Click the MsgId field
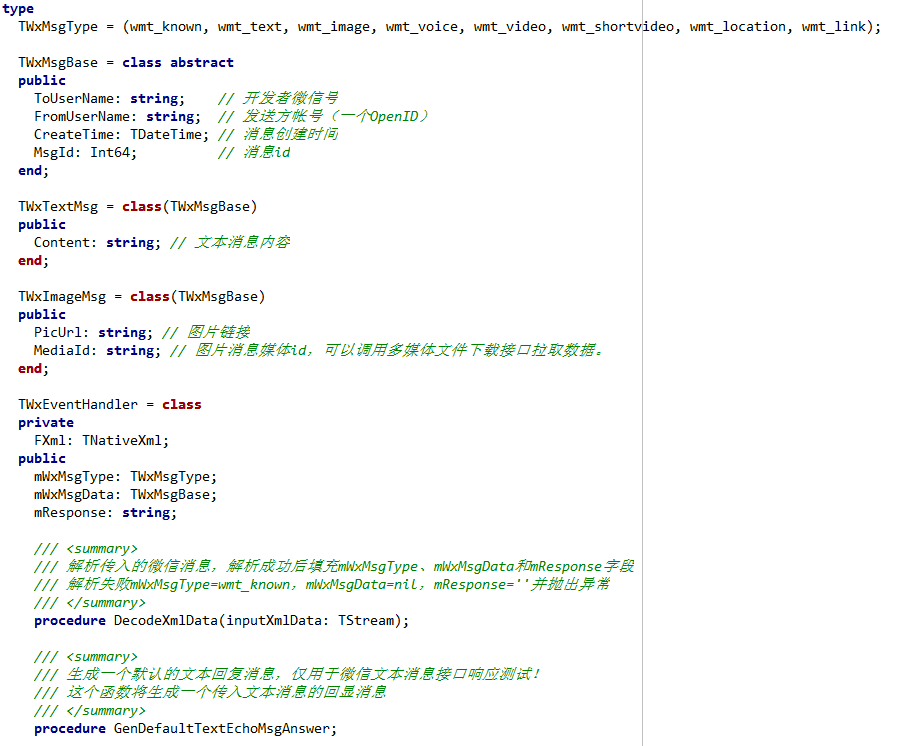The image size is (904, 746). pyautogui.click(x=54, y=152)
